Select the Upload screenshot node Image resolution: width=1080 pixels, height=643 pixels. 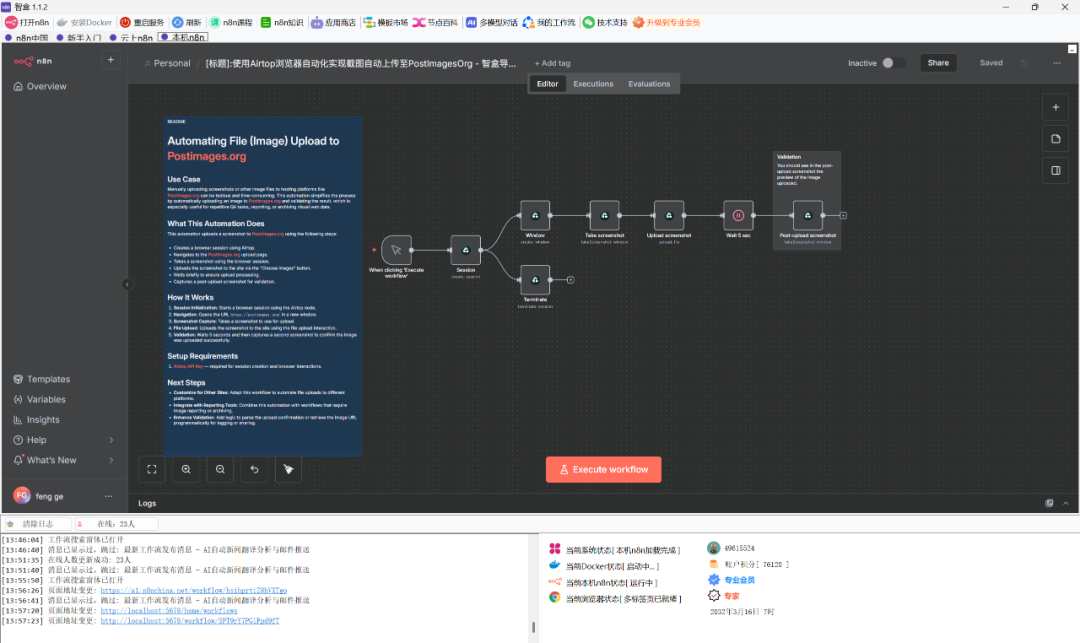coord(669,215)
